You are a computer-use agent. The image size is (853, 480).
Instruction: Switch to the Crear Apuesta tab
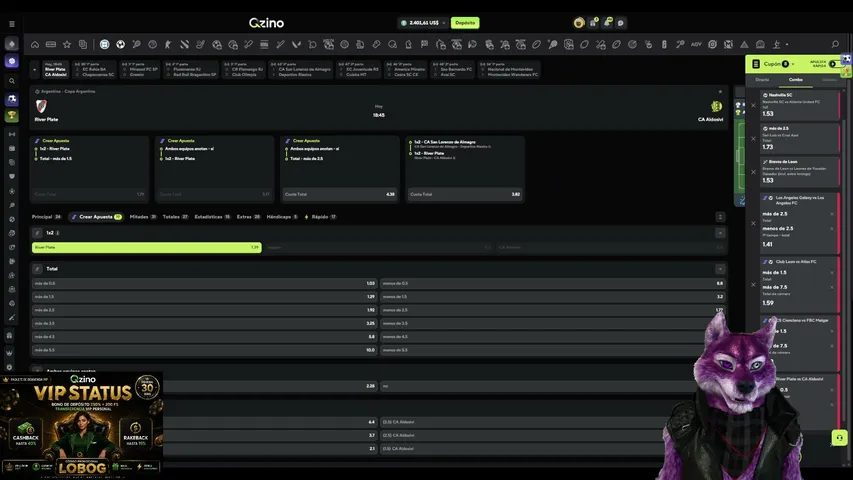pyautogui.click(x=96, y=217)
